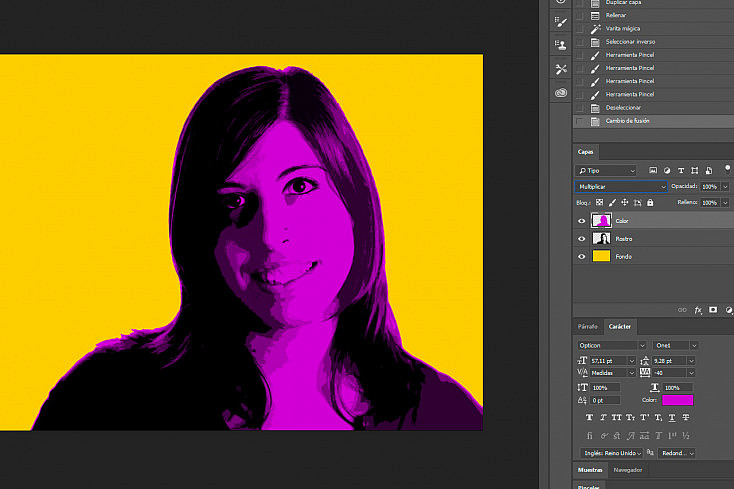734x489 pixels.
Task: Filter layers by type (T) icon
Action: [x=681, y=170]
